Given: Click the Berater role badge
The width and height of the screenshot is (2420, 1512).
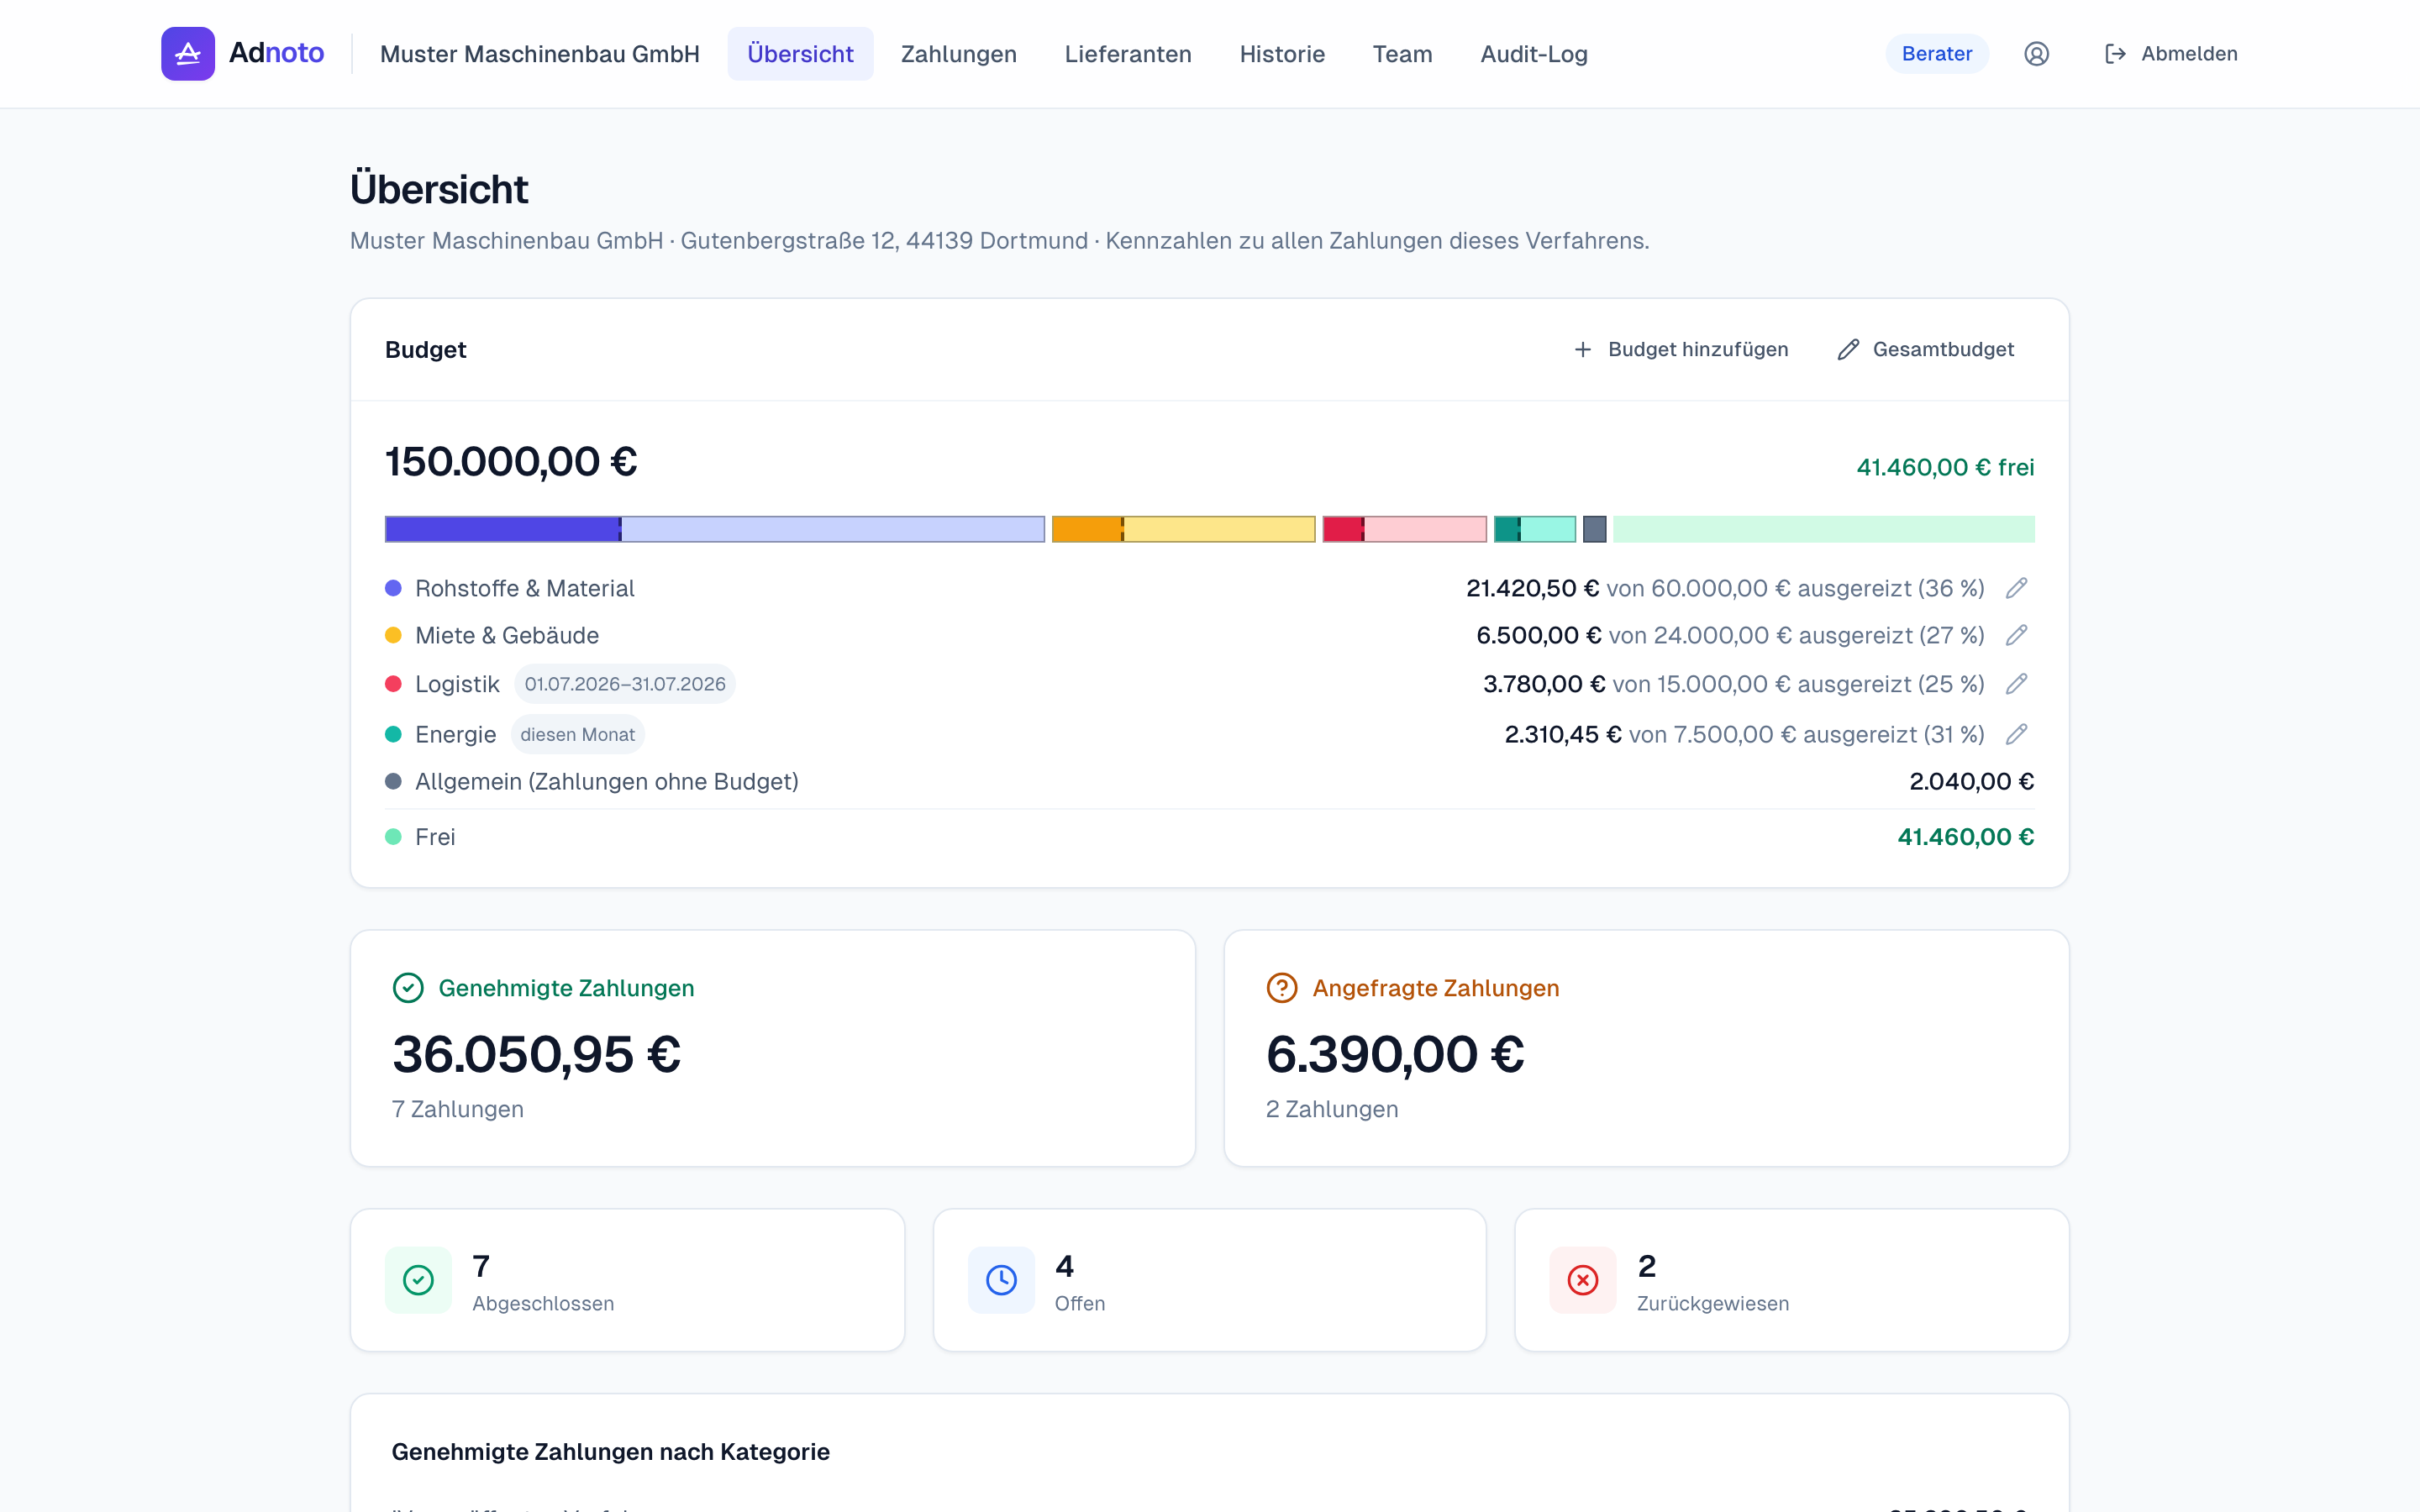Looking at the screenshot, I should click(1937, 54).
